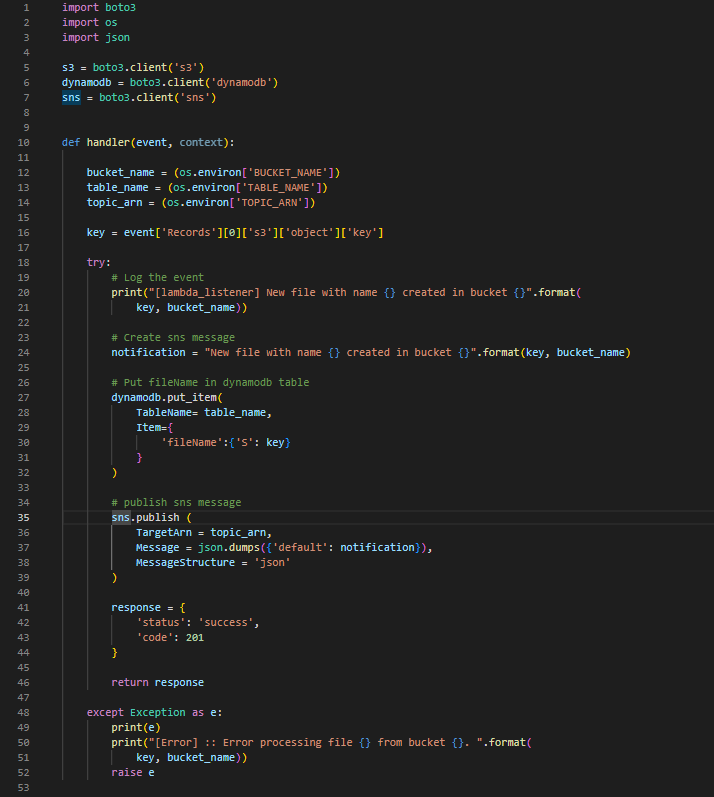This screenshot has height=797, width=714.
Task: Click the '[Error] :: Error processing file' print line
Action: tap(322, 742)
